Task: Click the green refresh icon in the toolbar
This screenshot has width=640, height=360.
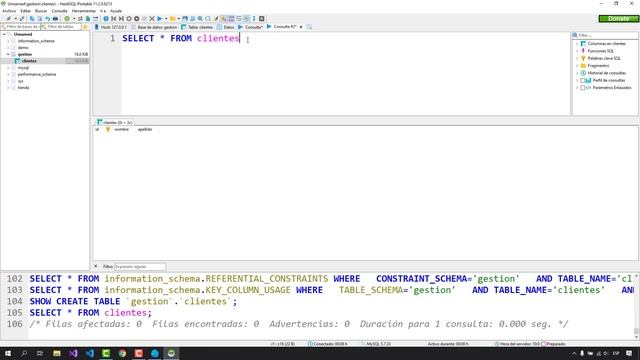Action: (x=67, y=19)
